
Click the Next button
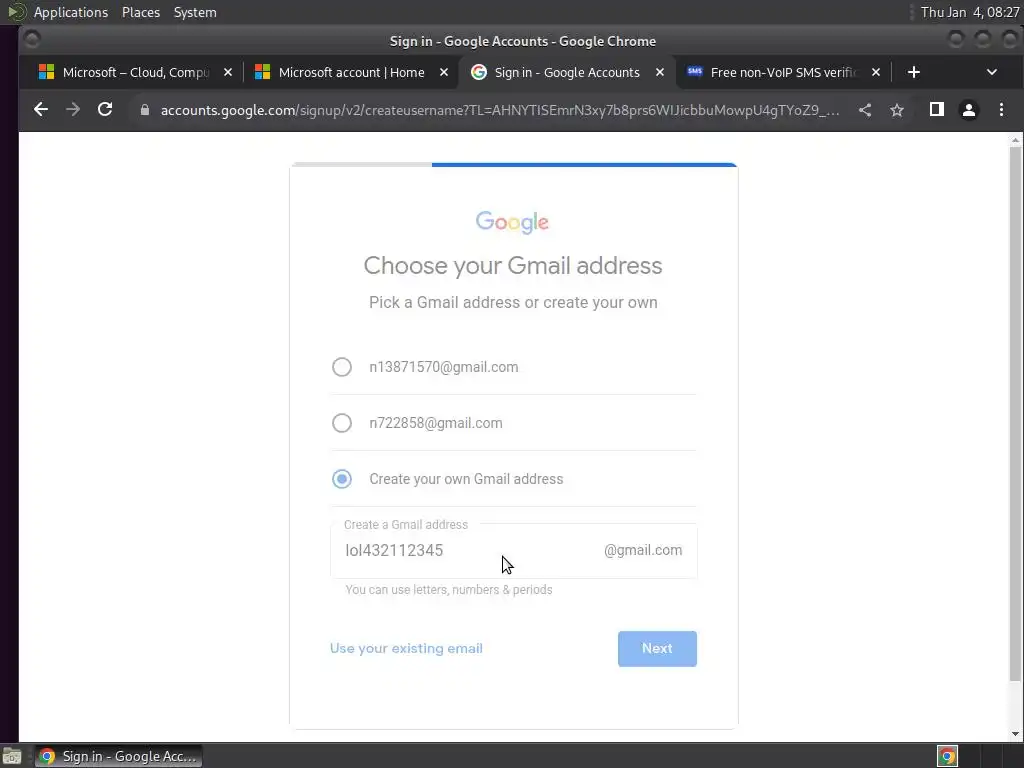[x=657, y=648]
